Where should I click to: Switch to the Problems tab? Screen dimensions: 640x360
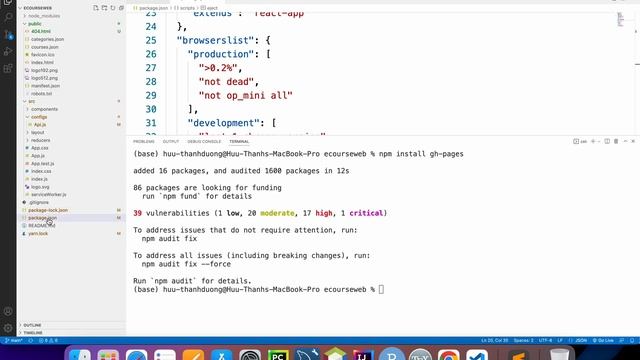[x=144, y=141]
